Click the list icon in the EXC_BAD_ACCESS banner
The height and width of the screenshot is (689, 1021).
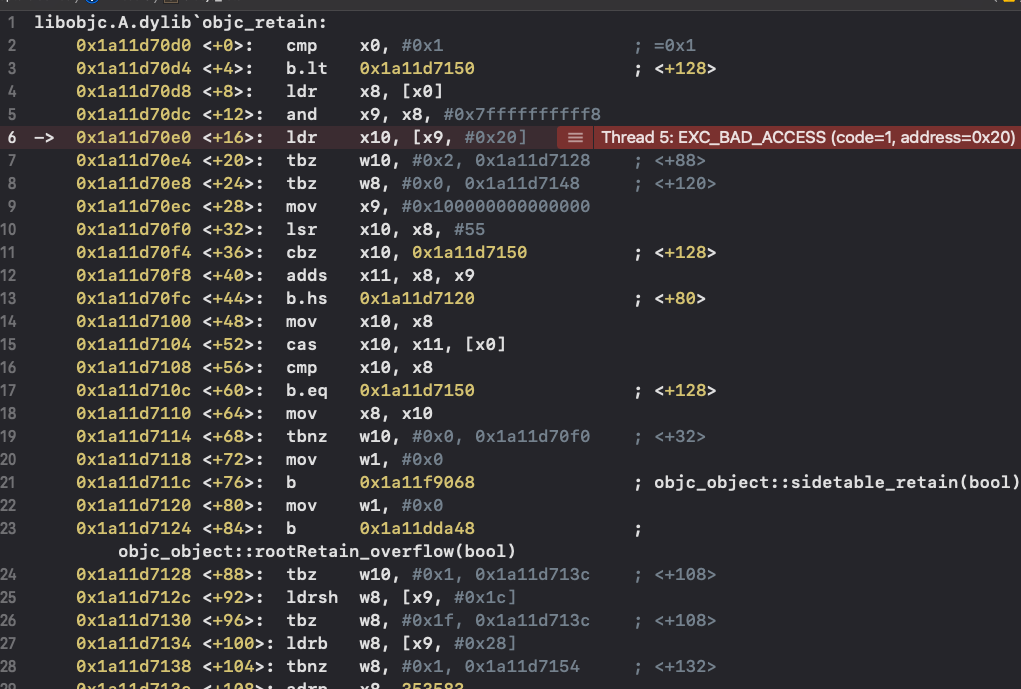[x=575, y=137]
